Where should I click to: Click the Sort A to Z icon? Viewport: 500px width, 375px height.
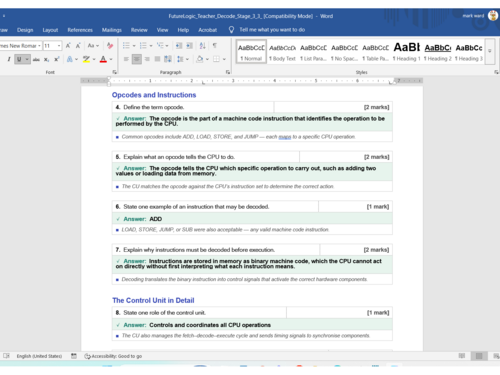tap(202, 46)
